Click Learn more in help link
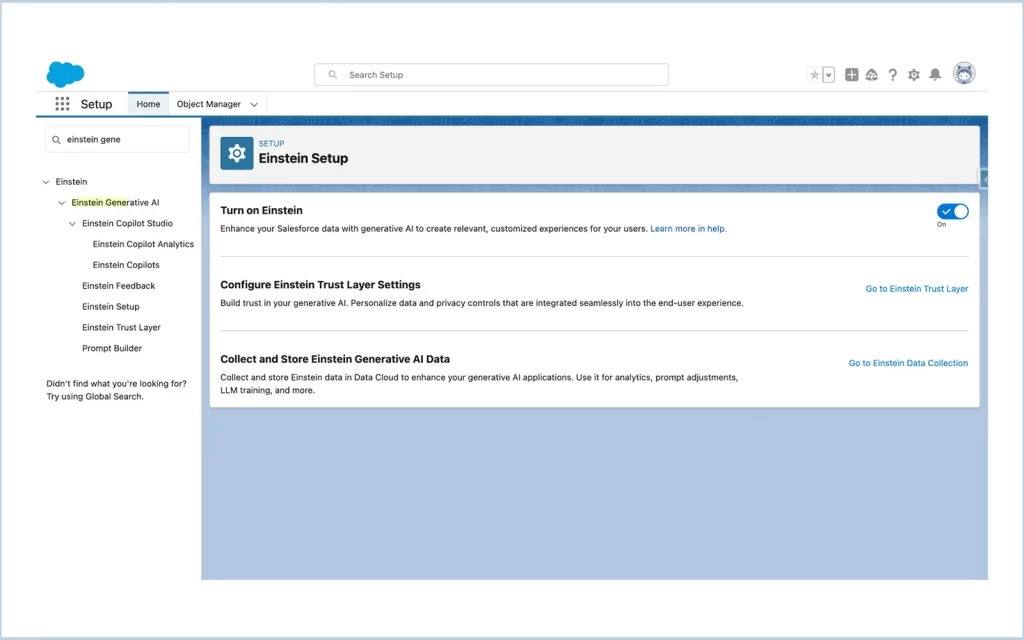Screen dimensions: 1024x640 (x=688, y=229)
